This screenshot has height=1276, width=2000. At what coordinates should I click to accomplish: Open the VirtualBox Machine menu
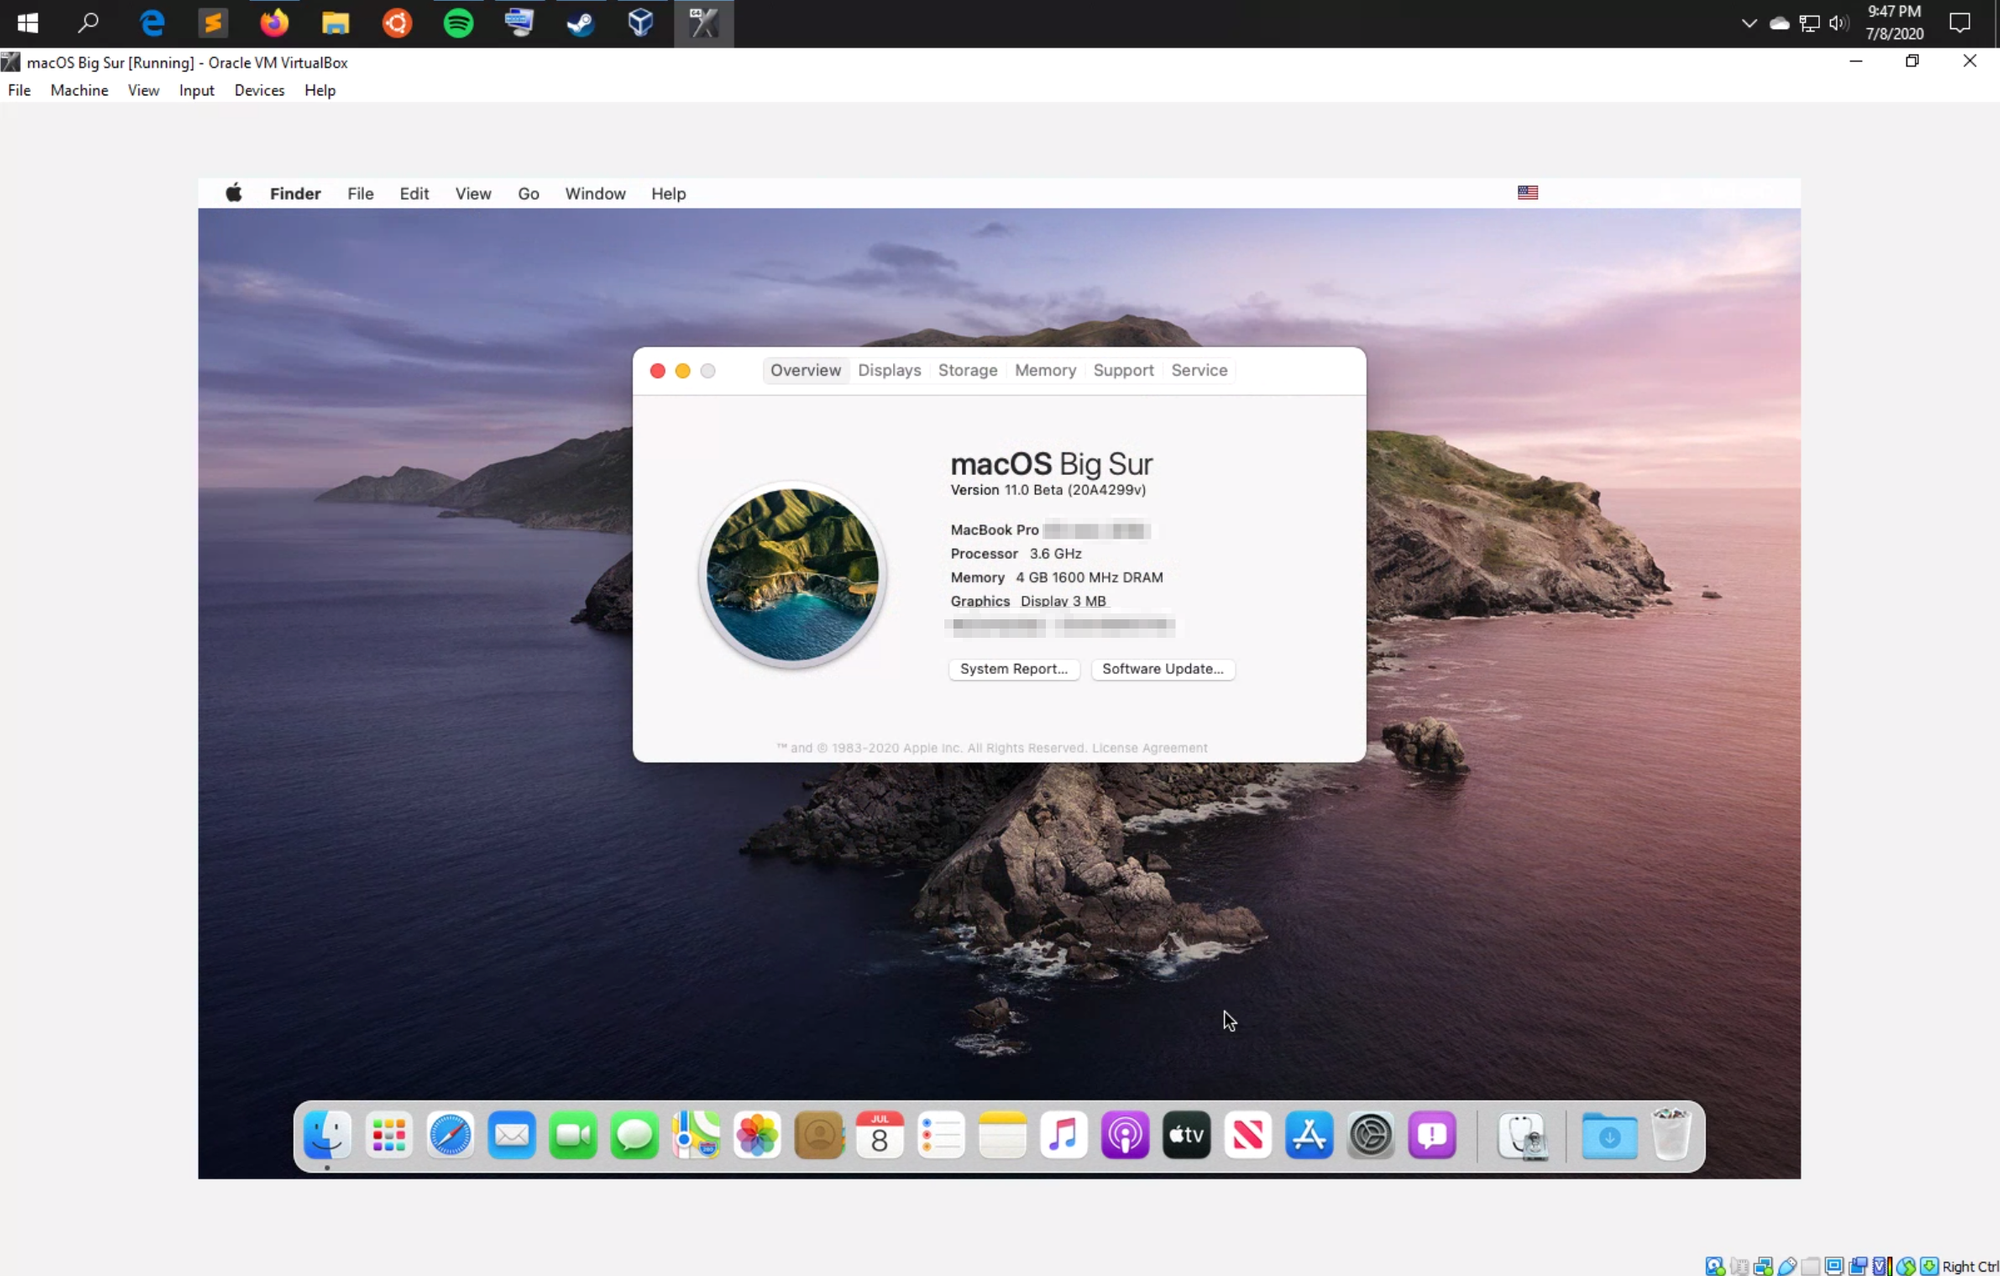[79, 90]
